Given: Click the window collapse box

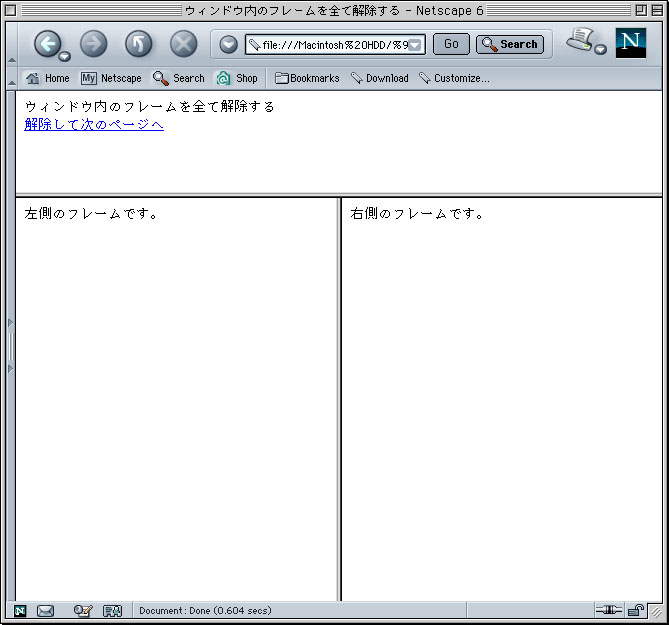Looking at the screenshot, I should [x=657, y=10].
